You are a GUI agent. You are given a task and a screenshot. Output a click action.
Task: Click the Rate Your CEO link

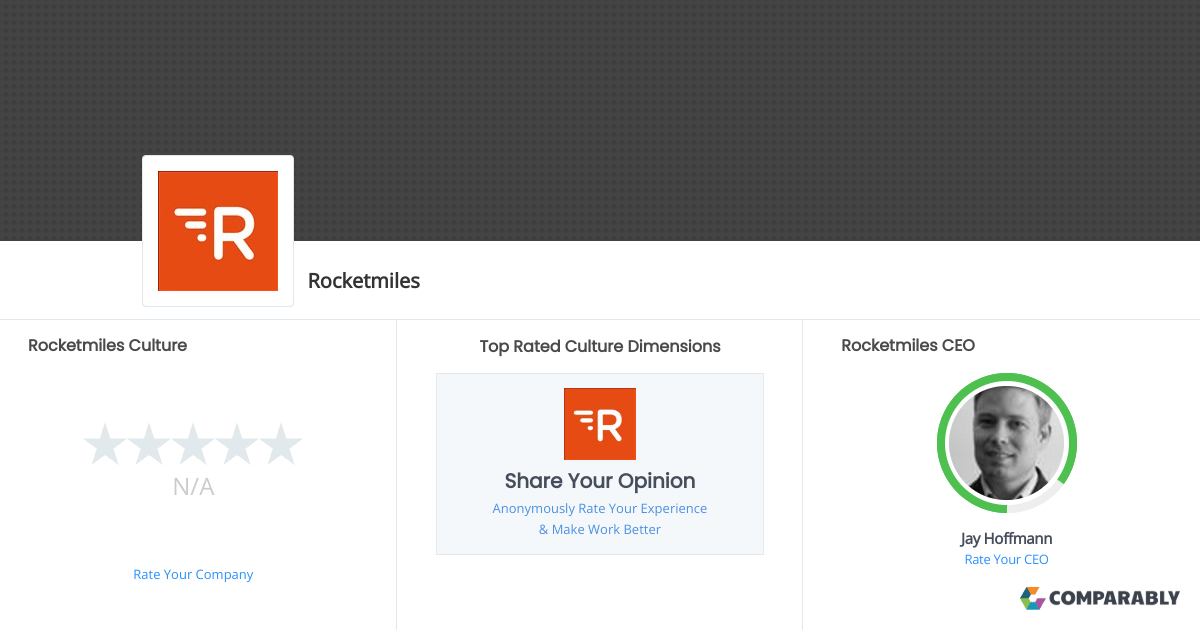point(1006,559)
